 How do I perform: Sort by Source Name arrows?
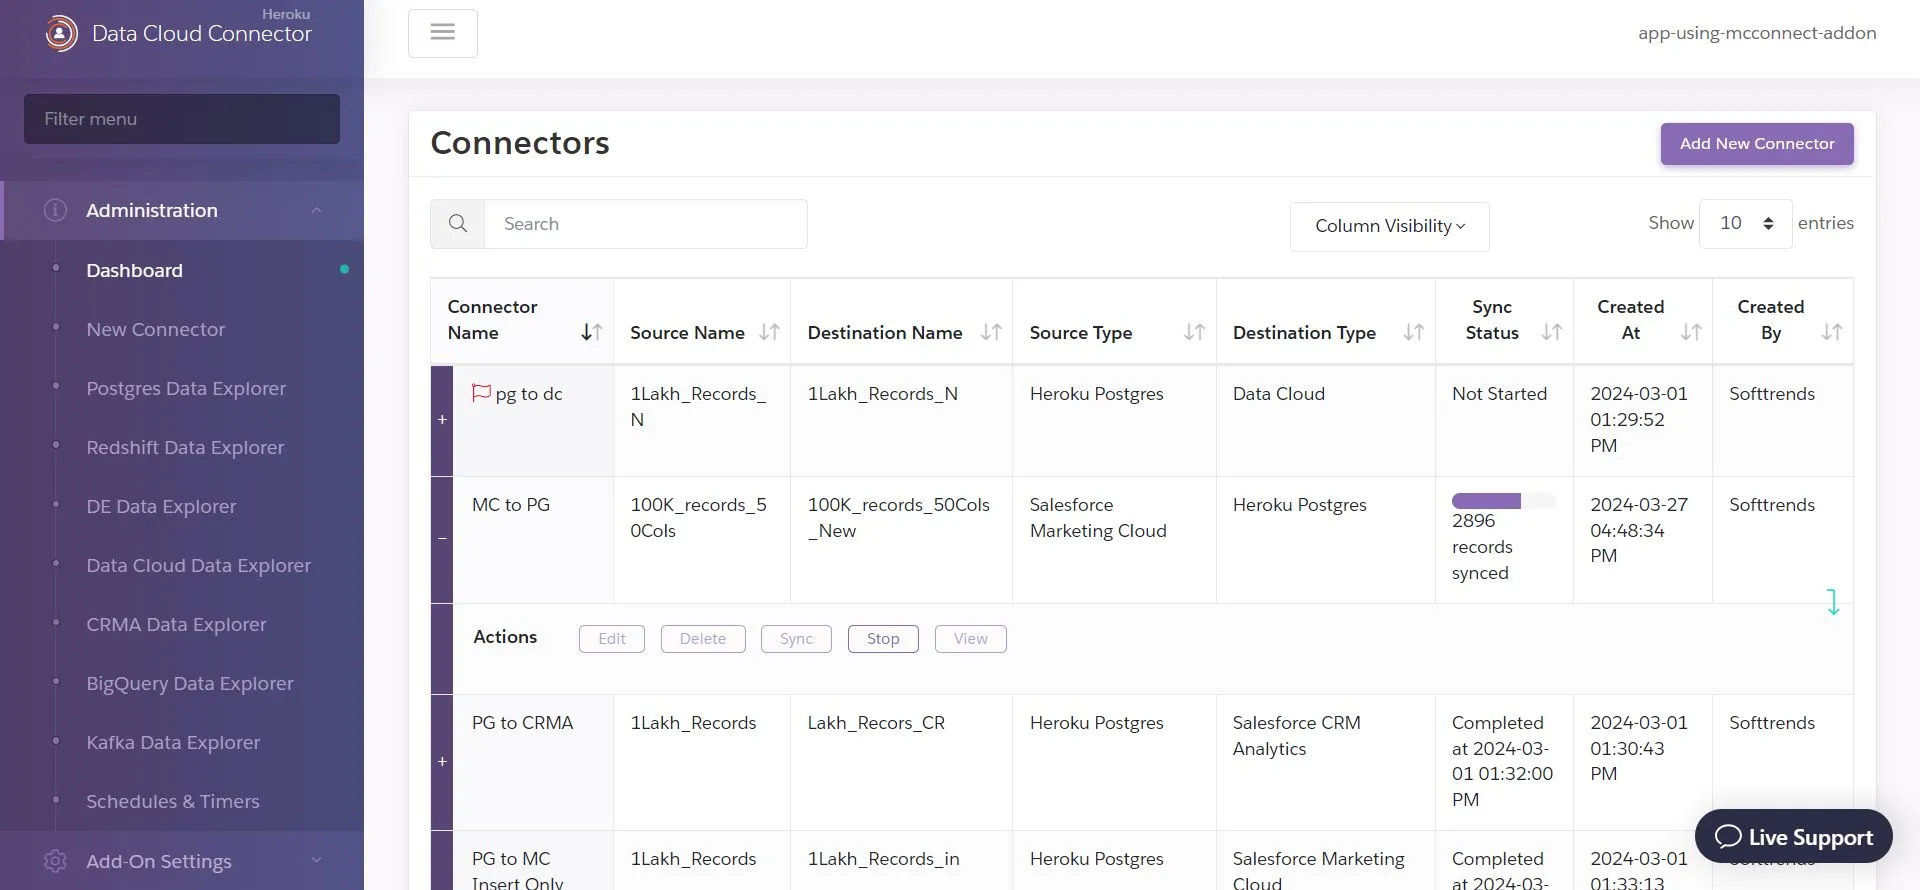coord(769,332)
